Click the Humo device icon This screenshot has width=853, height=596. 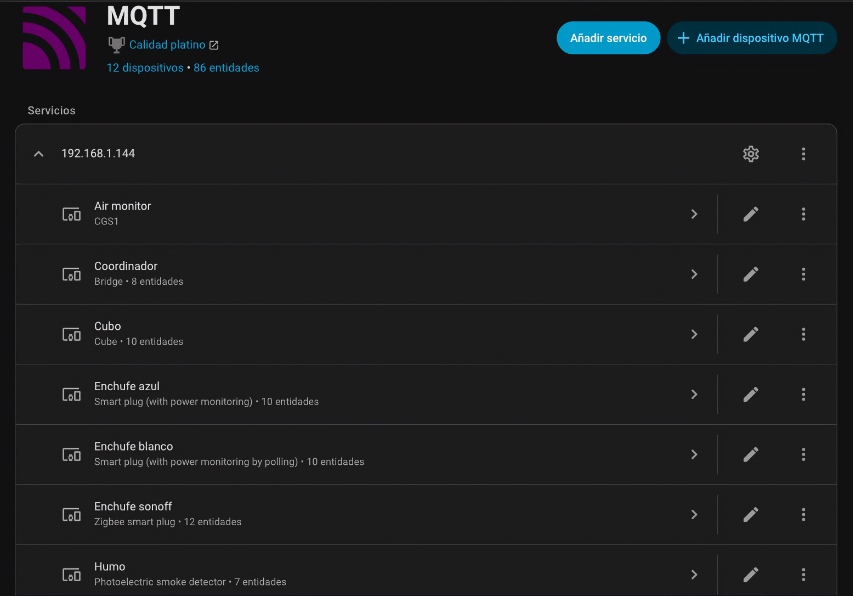71,575
